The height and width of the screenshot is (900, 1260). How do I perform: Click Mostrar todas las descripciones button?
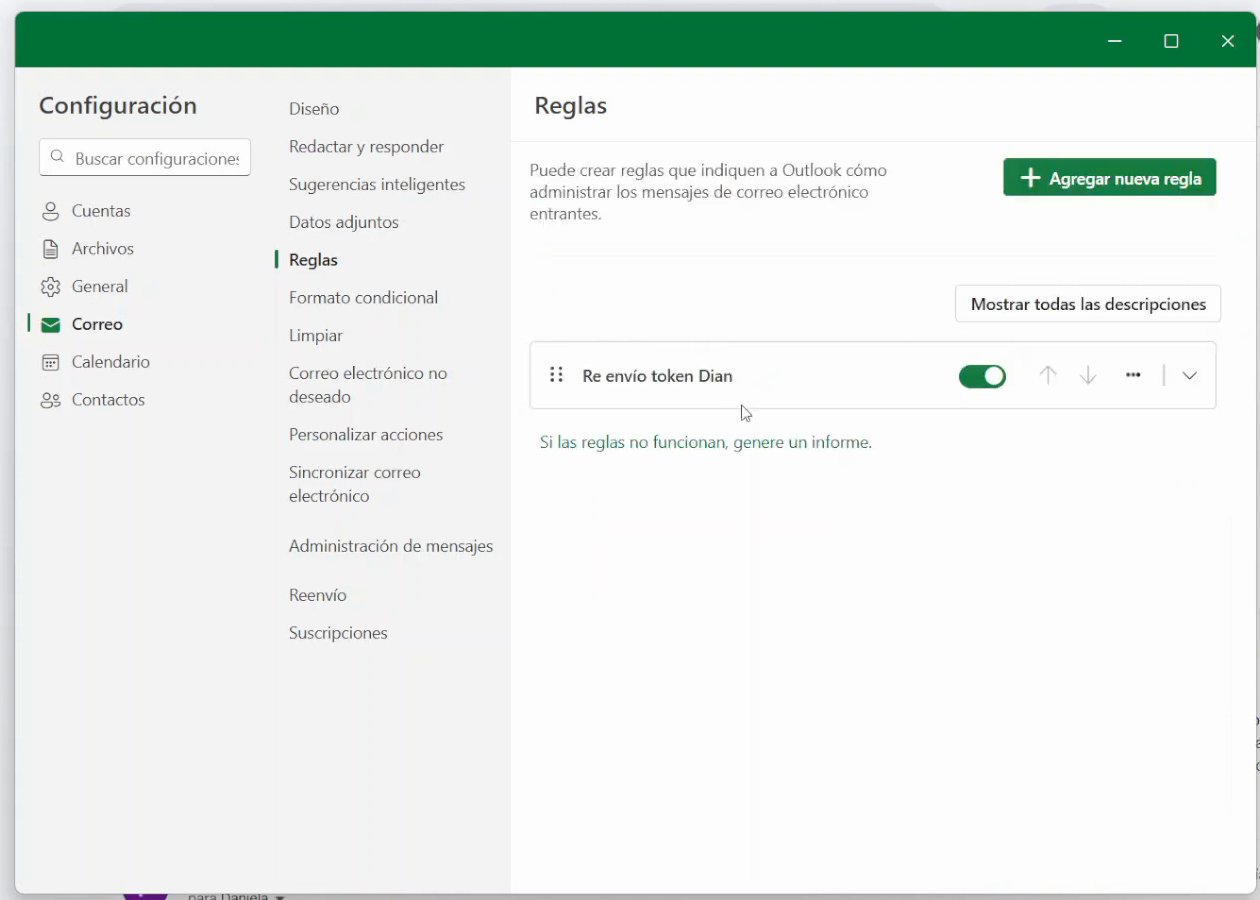pos(1088,304)
